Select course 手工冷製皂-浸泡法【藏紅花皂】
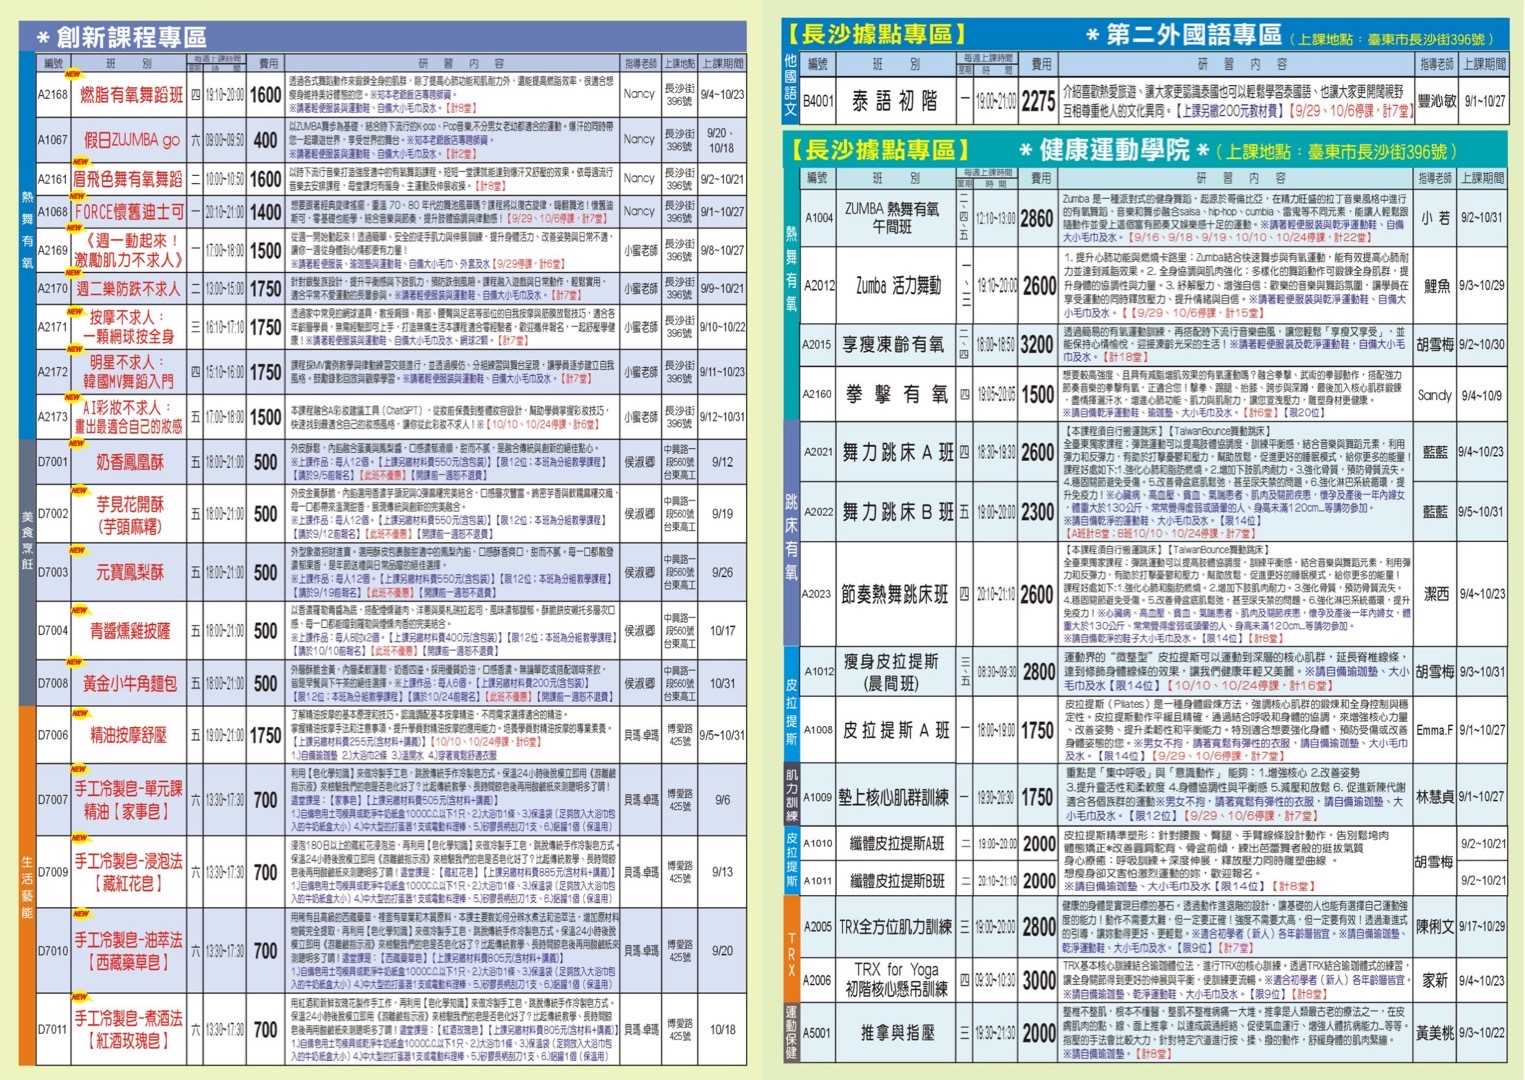Screen dimensions: 1525x1080 [x=128, y=872]
